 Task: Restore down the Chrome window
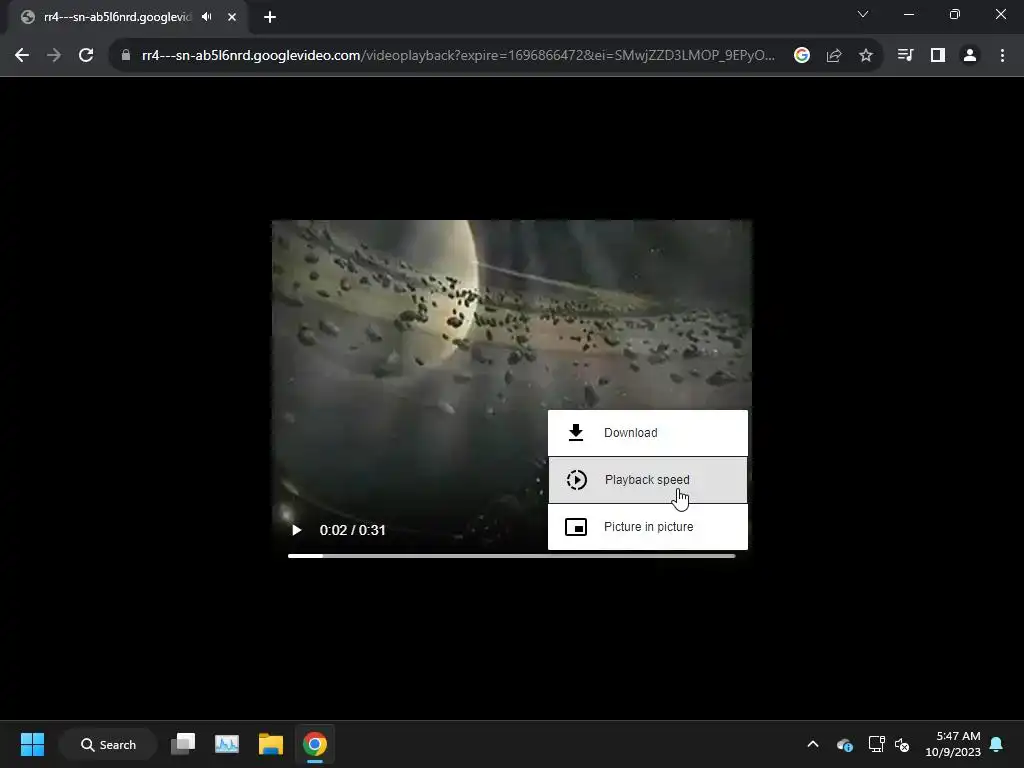(x=955, y=14)
